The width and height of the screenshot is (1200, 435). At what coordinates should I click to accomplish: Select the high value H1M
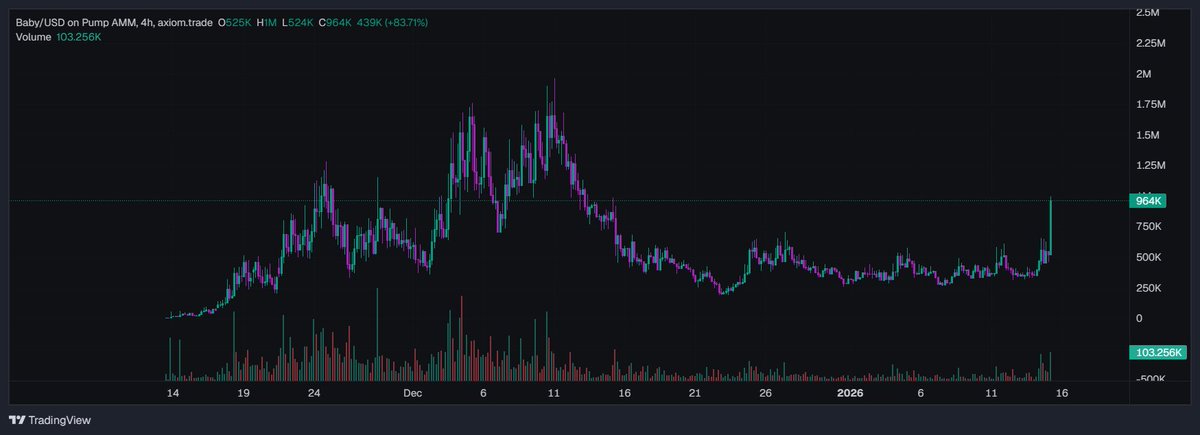pos(266,22)
